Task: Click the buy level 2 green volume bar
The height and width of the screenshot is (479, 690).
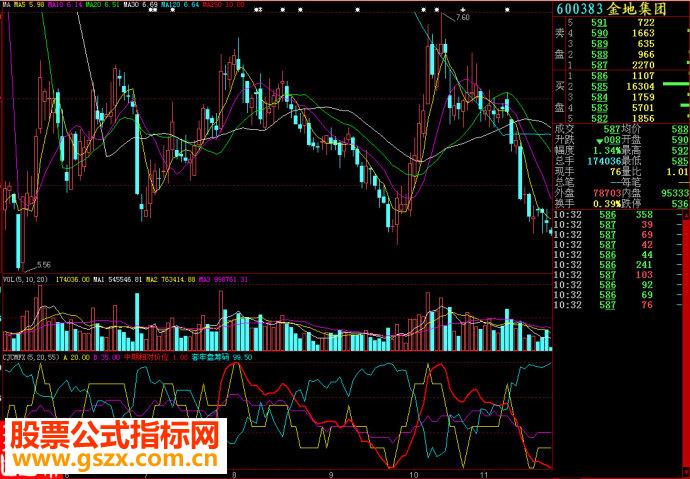Action: point(675,84)
